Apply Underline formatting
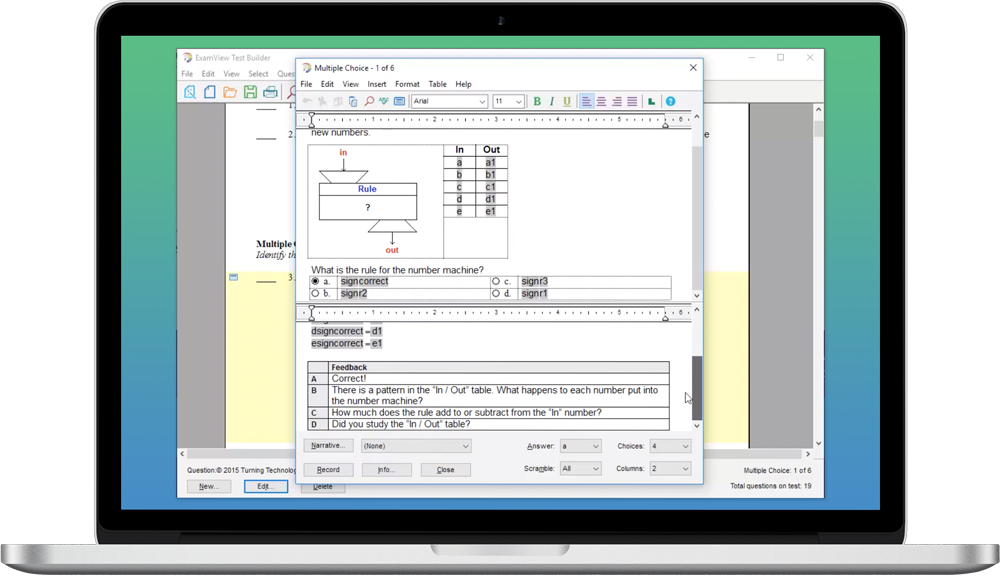This screenshot has height=585, width=1000. coord(566,101)
